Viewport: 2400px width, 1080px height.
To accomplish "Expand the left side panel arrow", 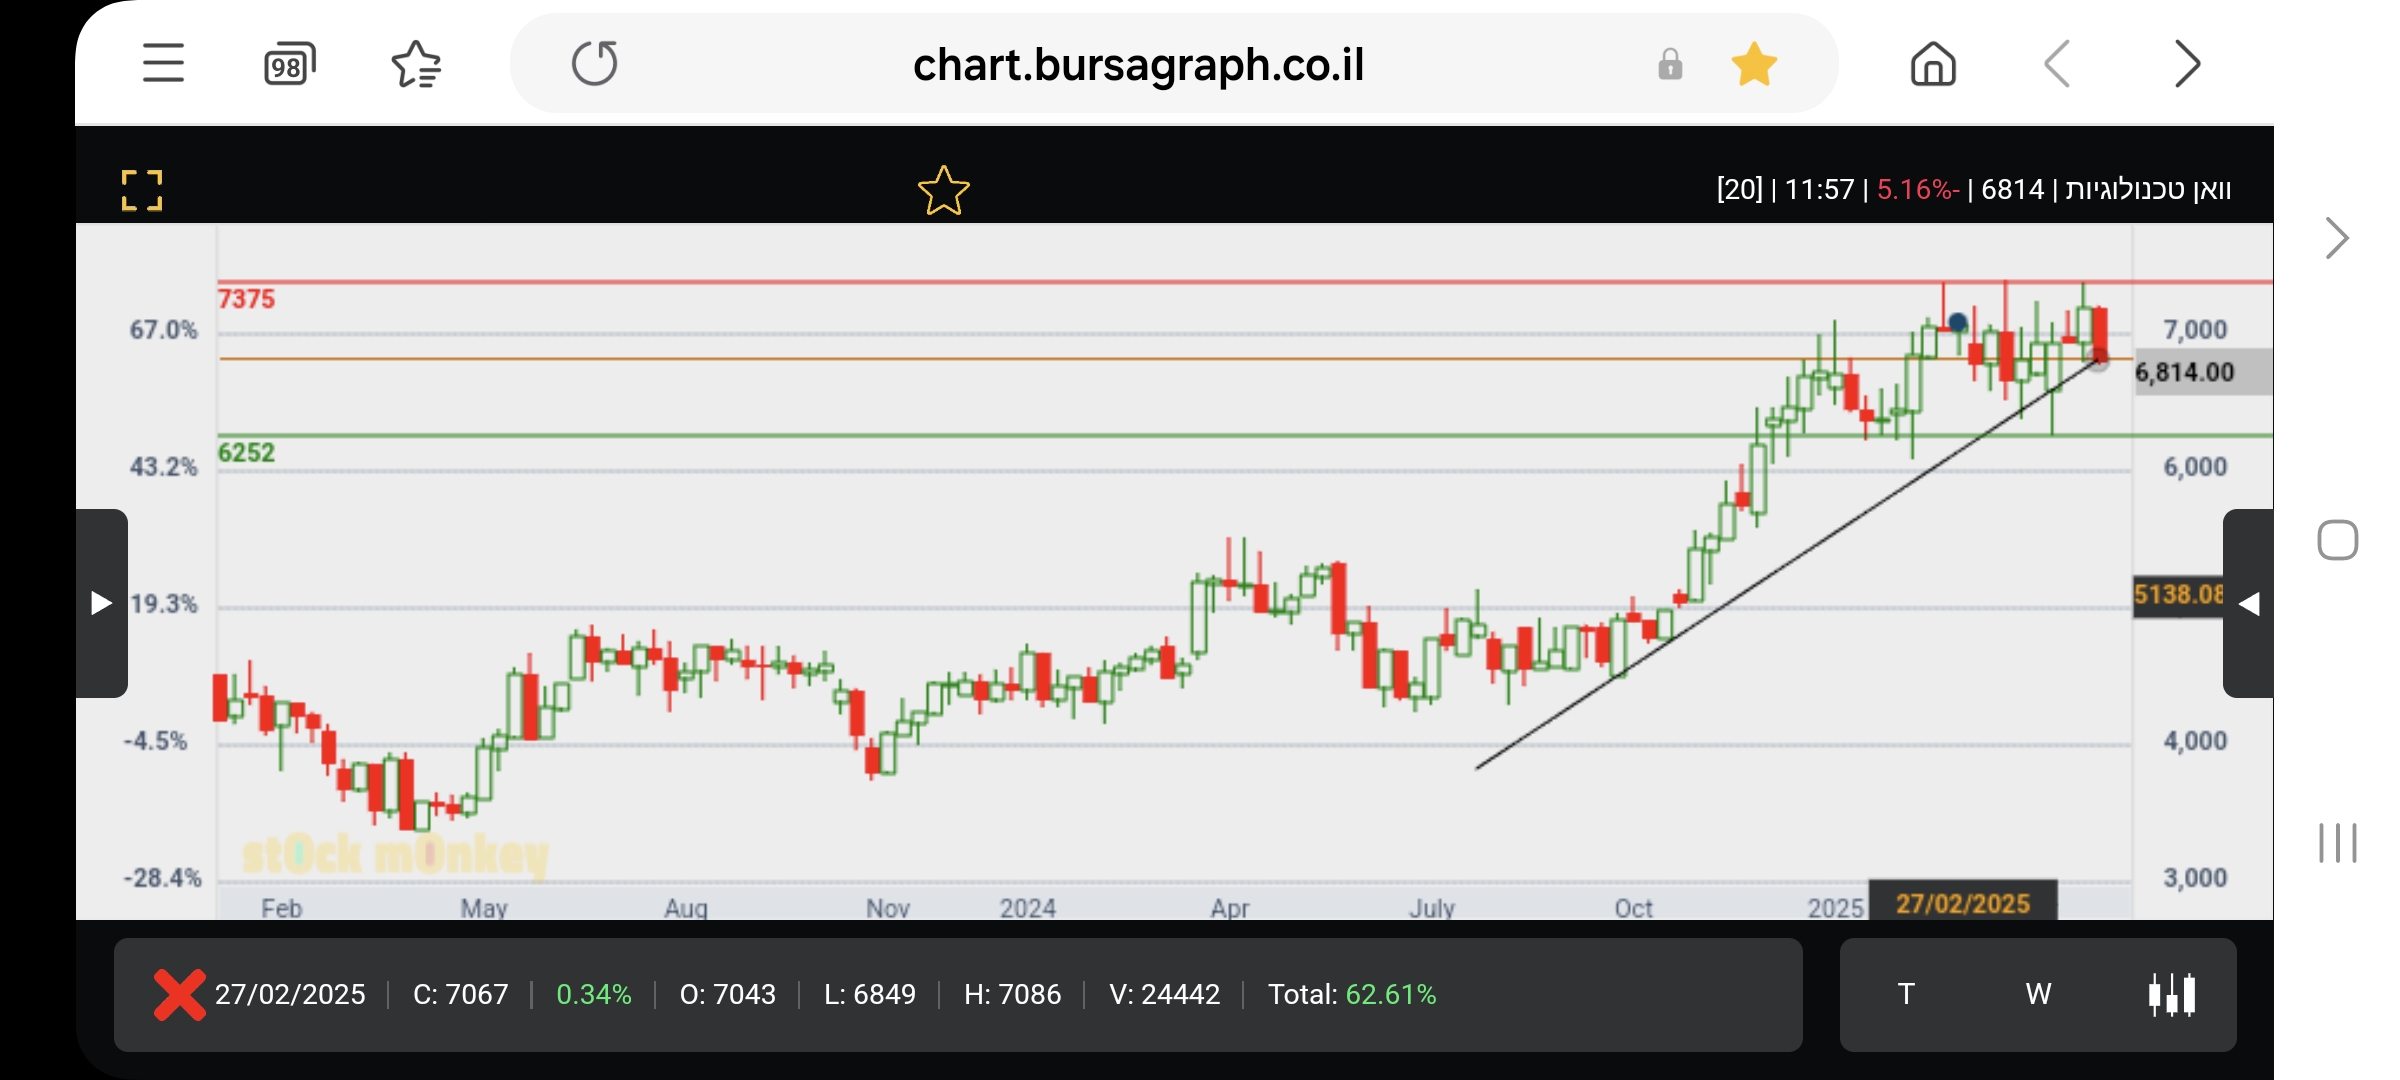I will point(101,603).
